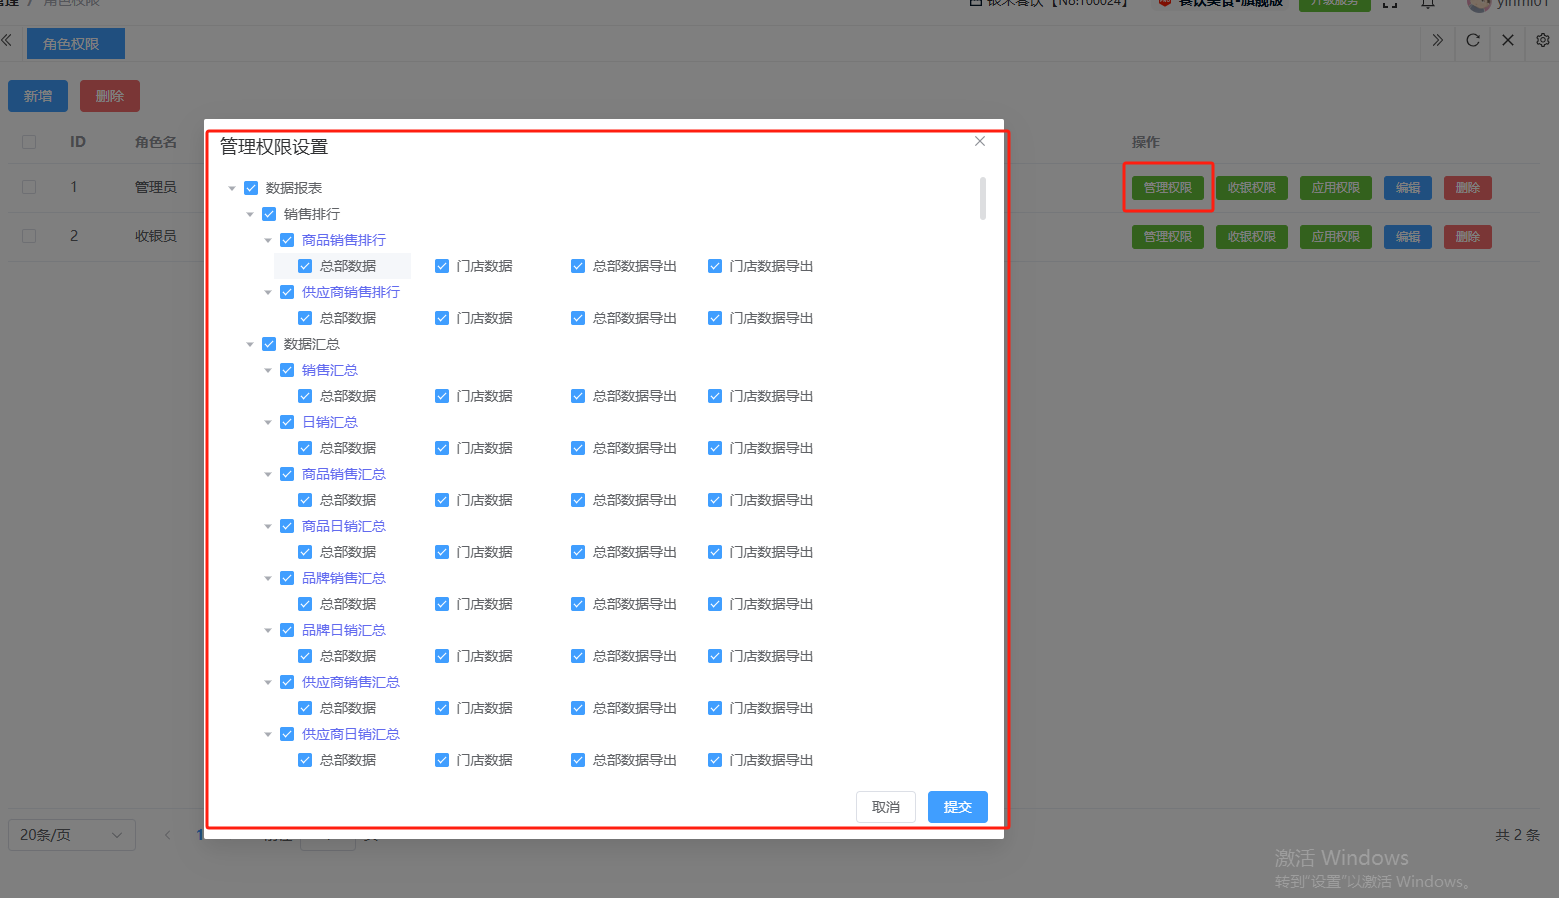Select the 角色权限 tab

click(x=71, y=44)
